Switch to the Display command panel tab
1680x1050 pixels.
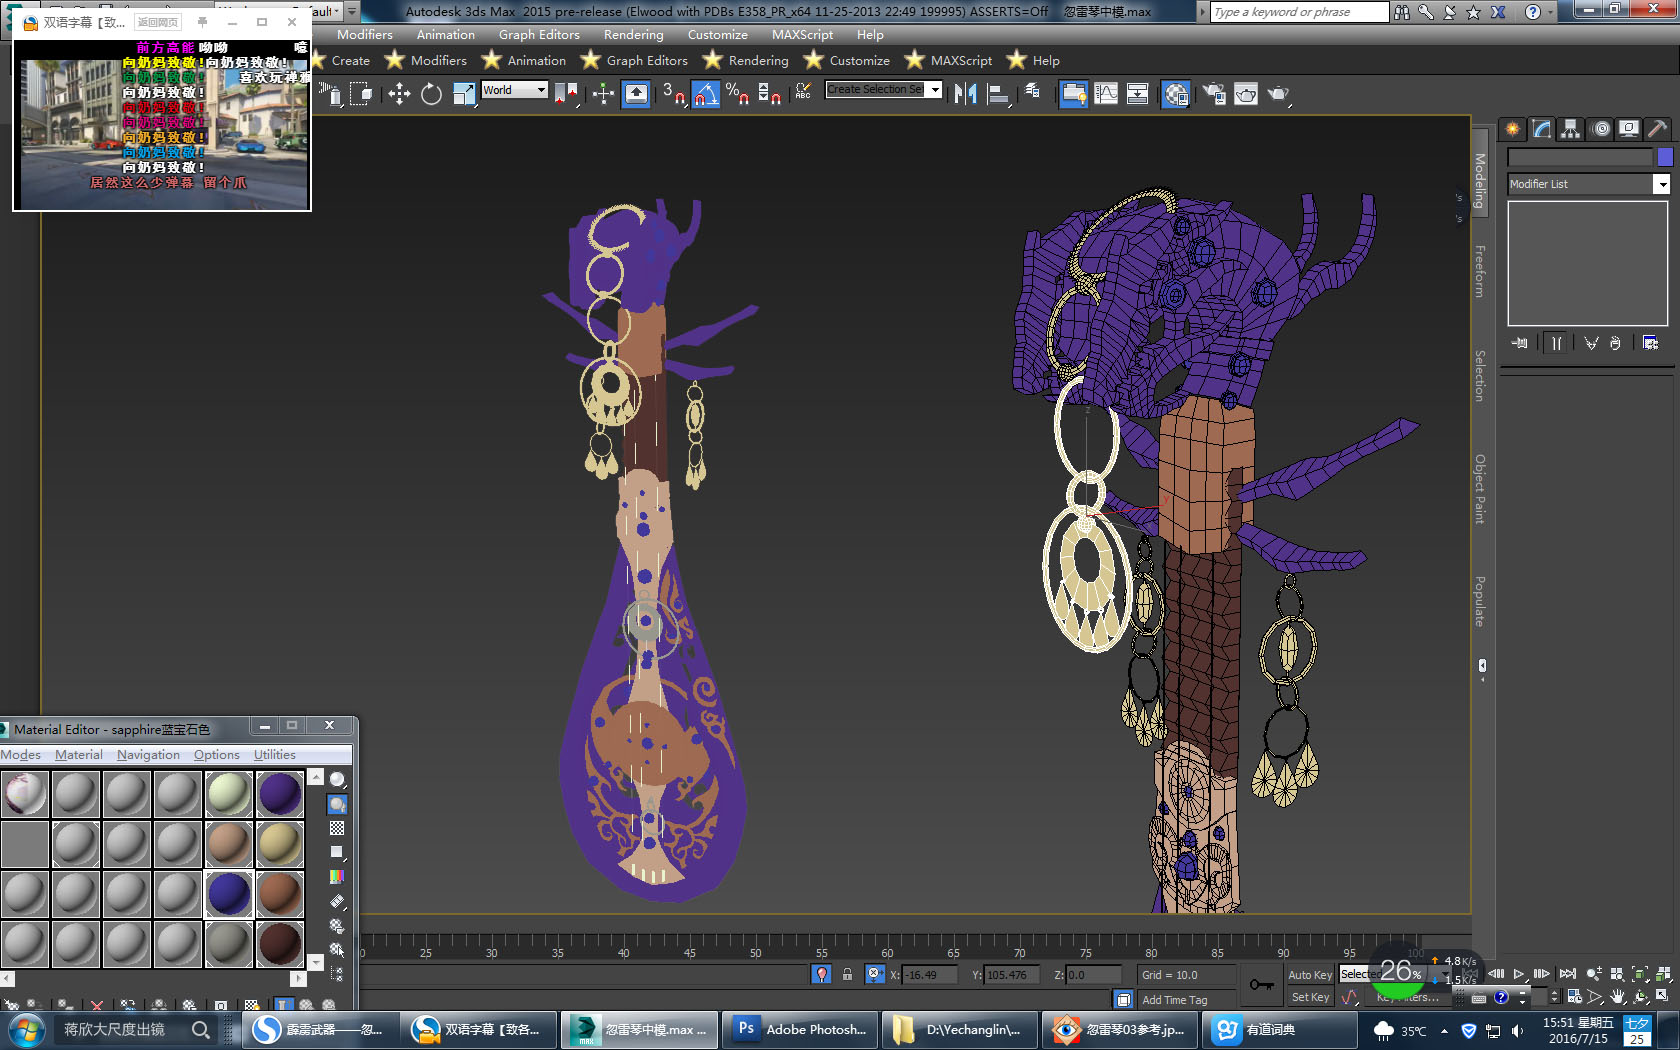pyautogui.click(x=1629, y=129)
